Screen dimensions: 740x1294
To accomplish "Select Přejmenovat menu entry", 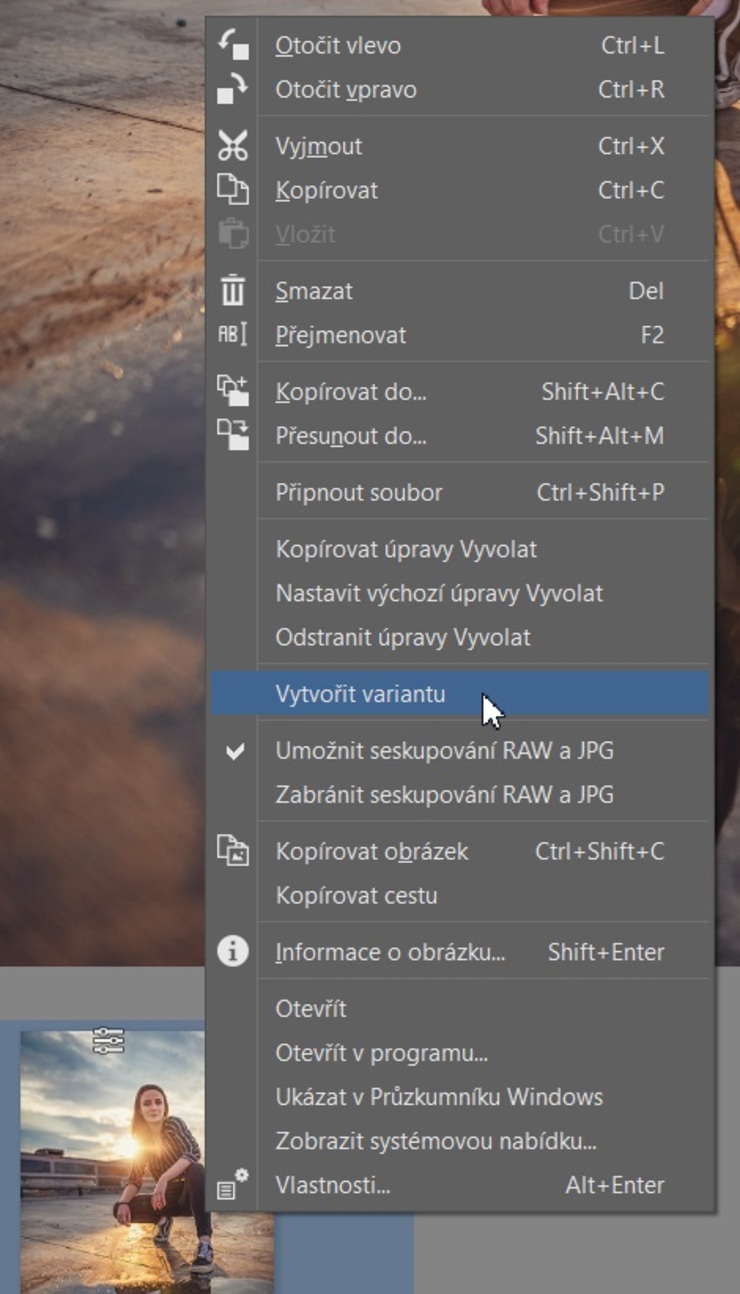I will point(460,335).
